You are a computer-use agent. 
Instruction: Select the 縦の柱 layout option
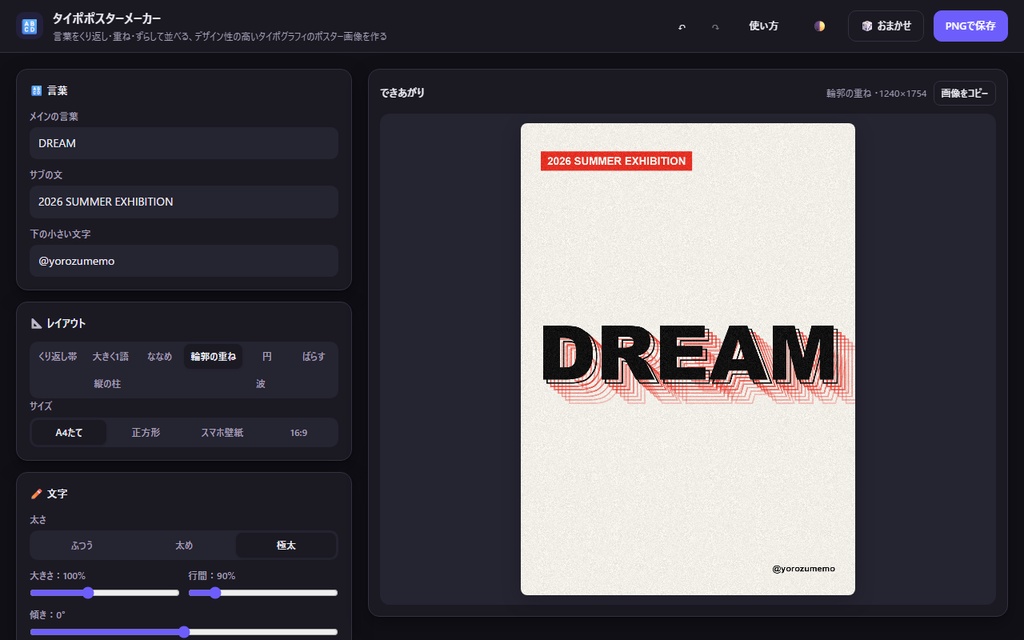click(x=107, y=384)
